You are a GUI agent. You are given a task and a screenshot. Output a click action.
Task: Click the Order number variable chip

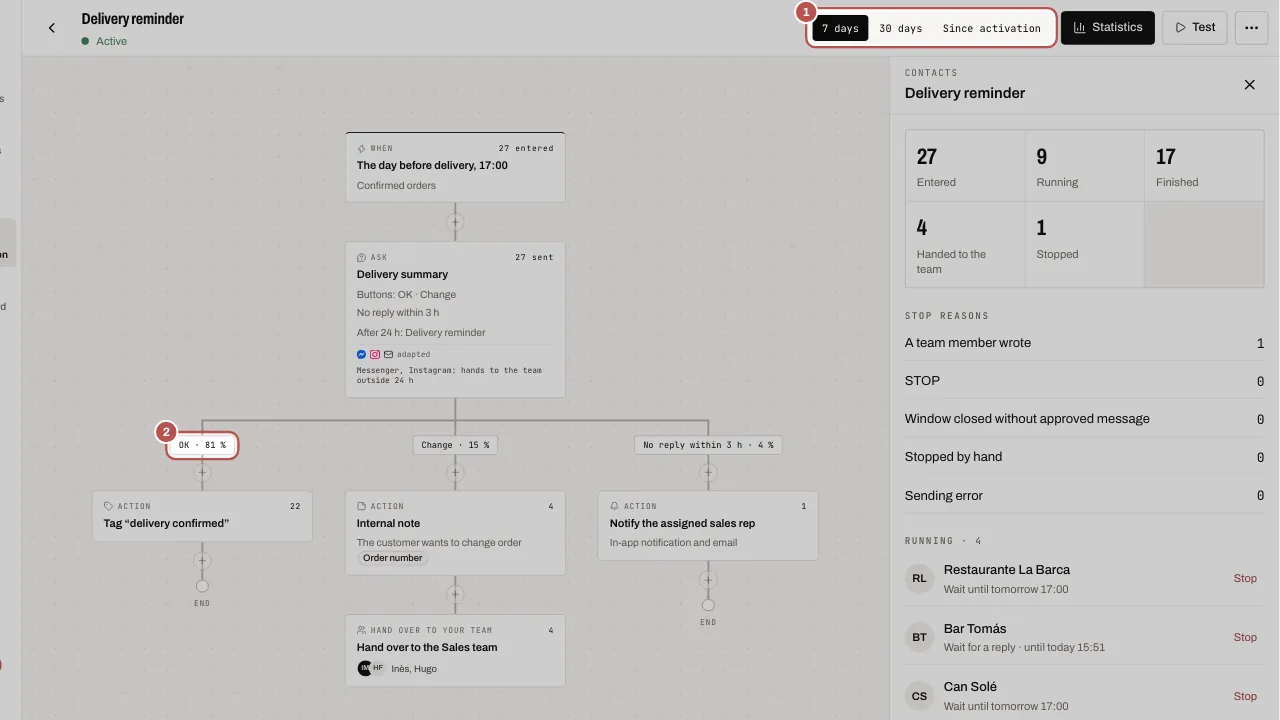point(392,558)
